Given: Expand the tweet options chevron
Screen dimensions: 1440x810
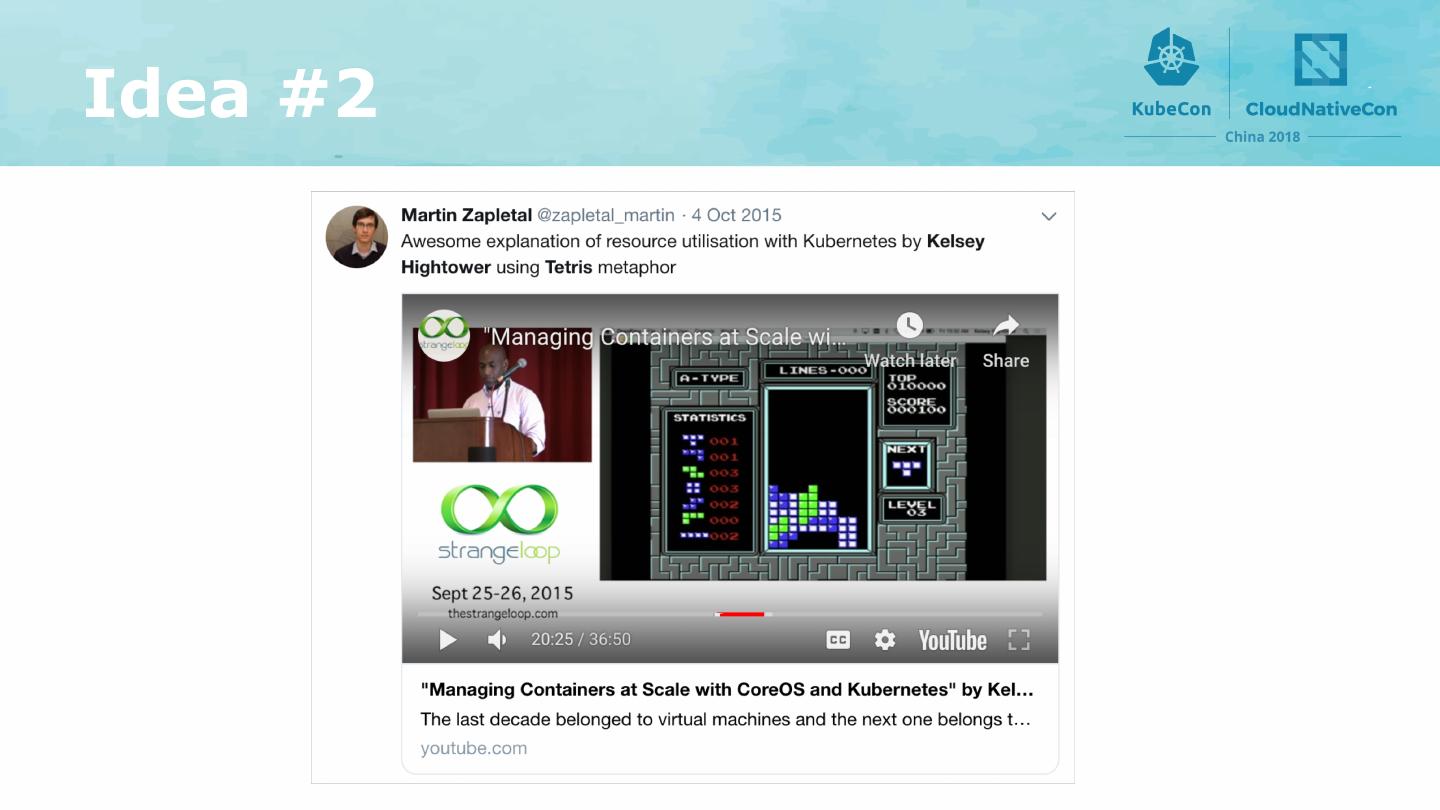Looking at the screenshot, I should [1049, 216].
